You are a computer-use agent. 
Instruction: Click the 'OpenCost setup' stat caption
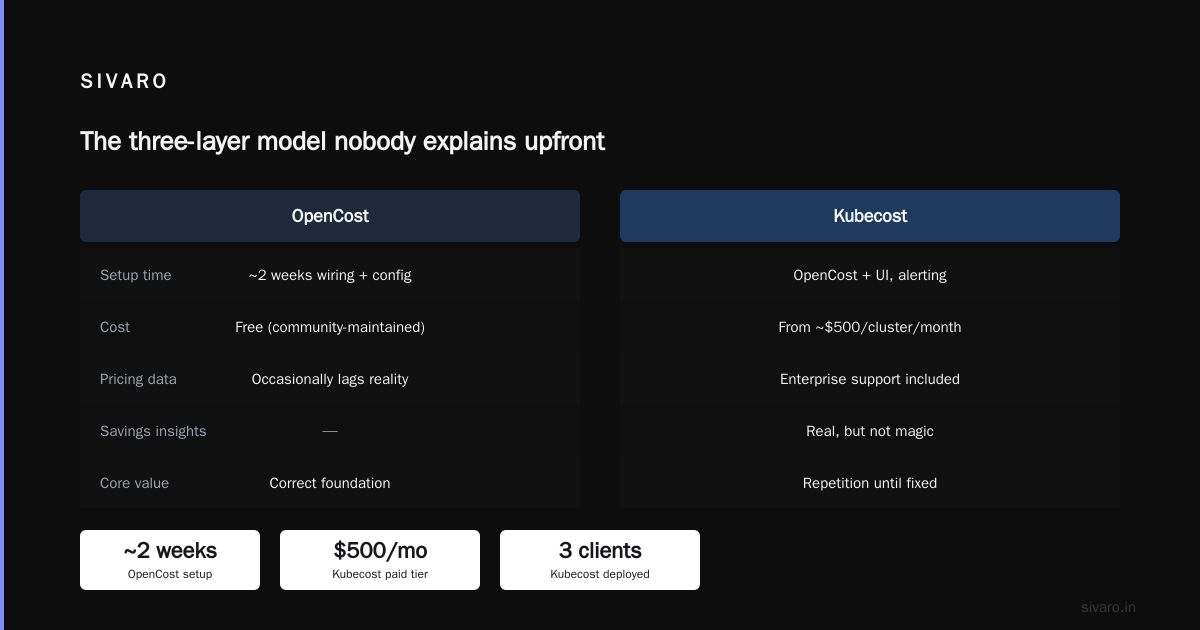pos(170,574)
